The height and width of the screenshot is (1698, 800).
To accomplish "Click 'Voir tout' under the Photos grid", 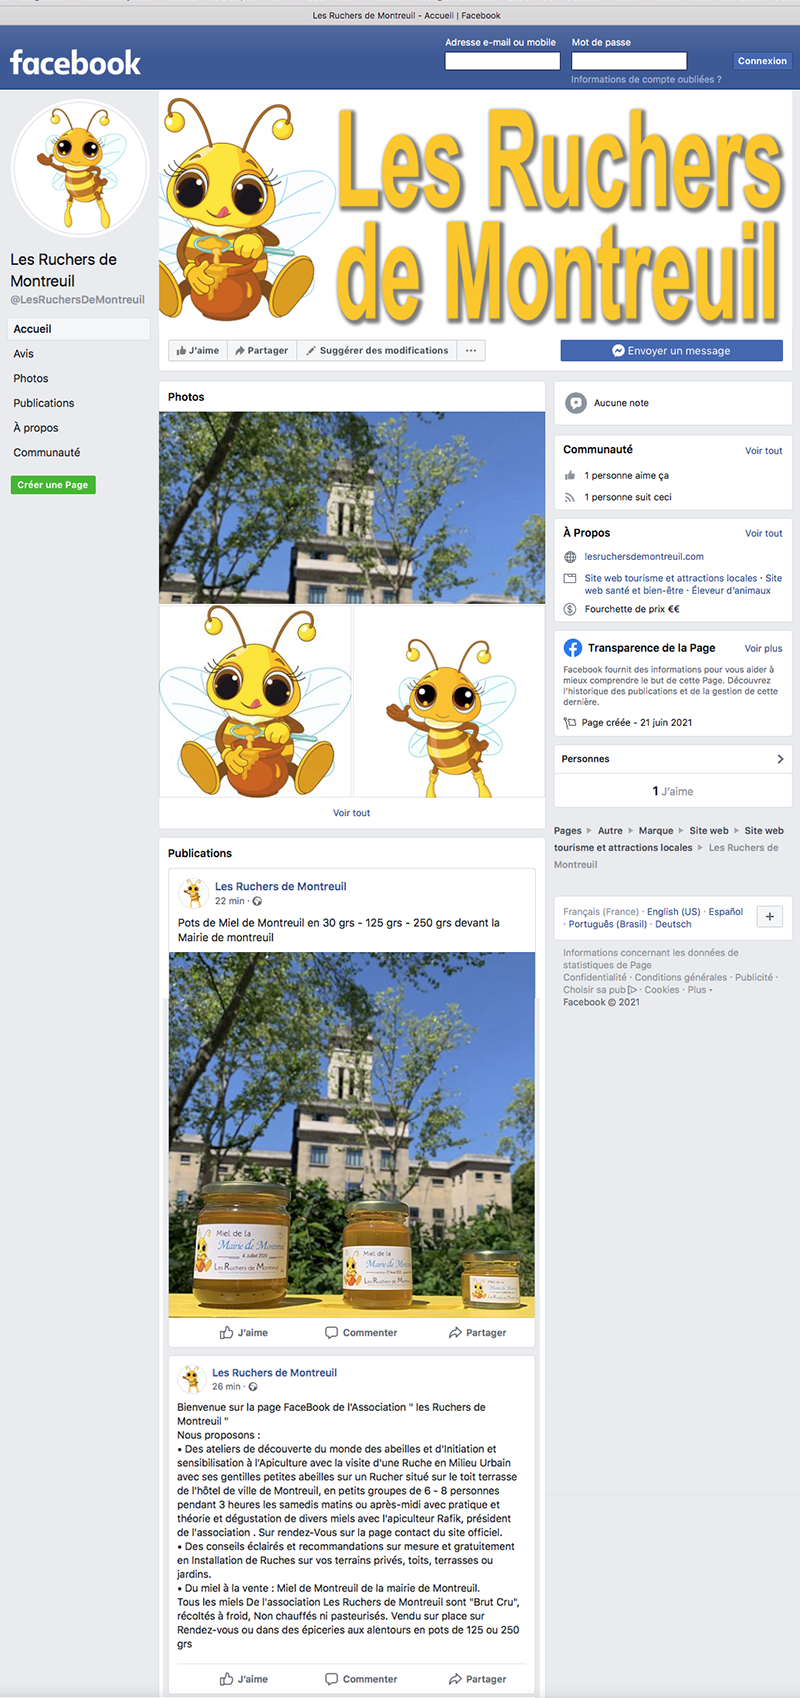I will pyautogui.click(x=351, y=813).
